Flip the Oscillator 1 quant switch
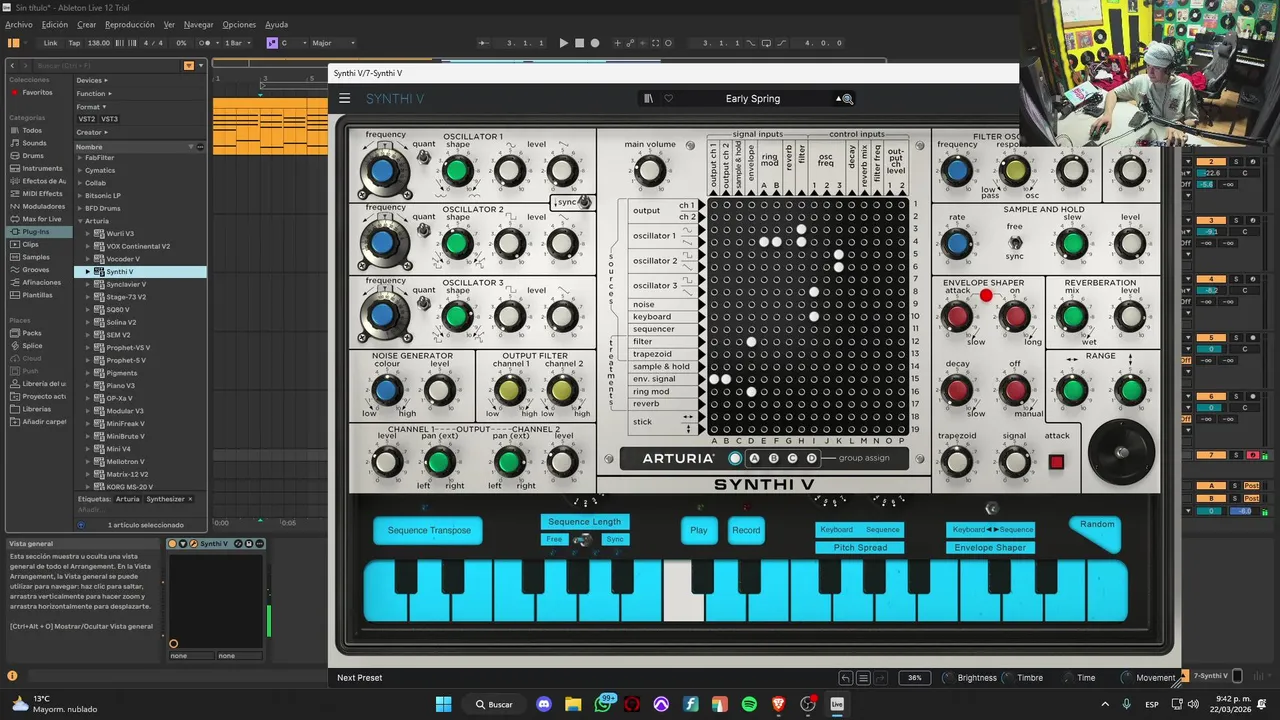The image size is (1280, 720). pyautogui.click(x=424, y=157)
